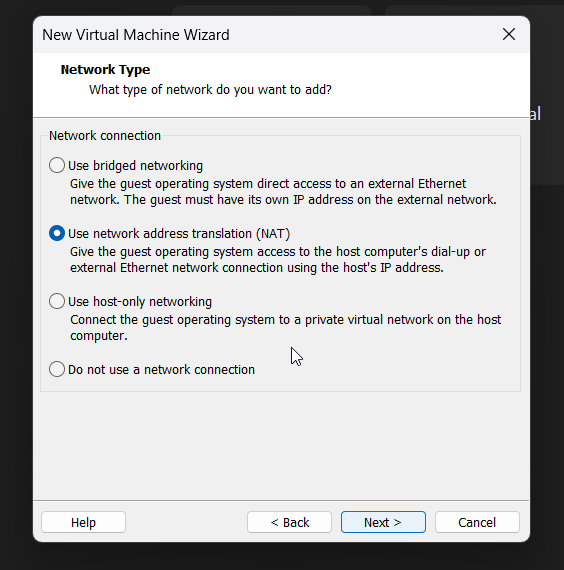The width and height of the screenshot is (564, 570).
Task: Click the bridged networking description about external Ethernet
Action: click(283, 192)
